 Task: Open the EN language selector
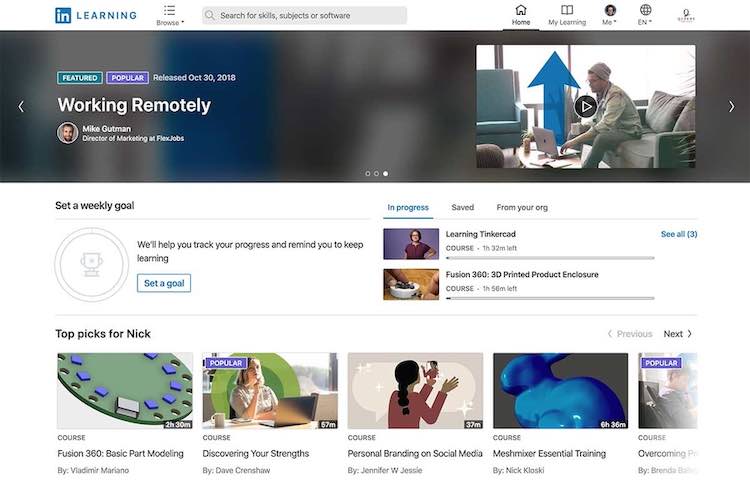click(x=645, y=15)
